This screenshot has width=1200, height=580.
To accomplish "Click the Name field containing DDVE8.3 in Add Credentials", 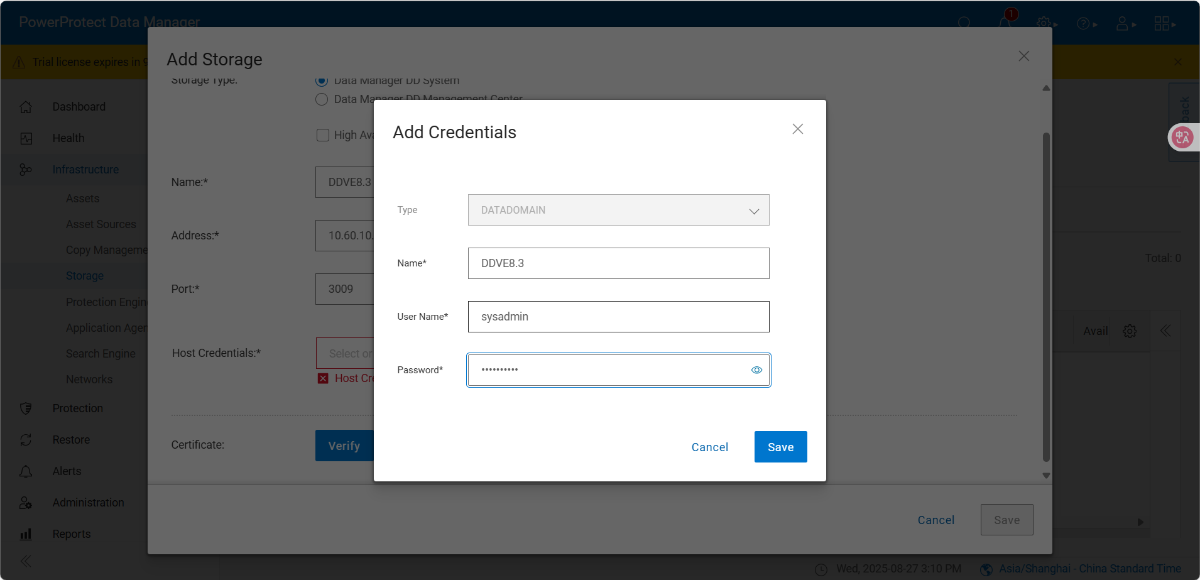I will 619,263.
